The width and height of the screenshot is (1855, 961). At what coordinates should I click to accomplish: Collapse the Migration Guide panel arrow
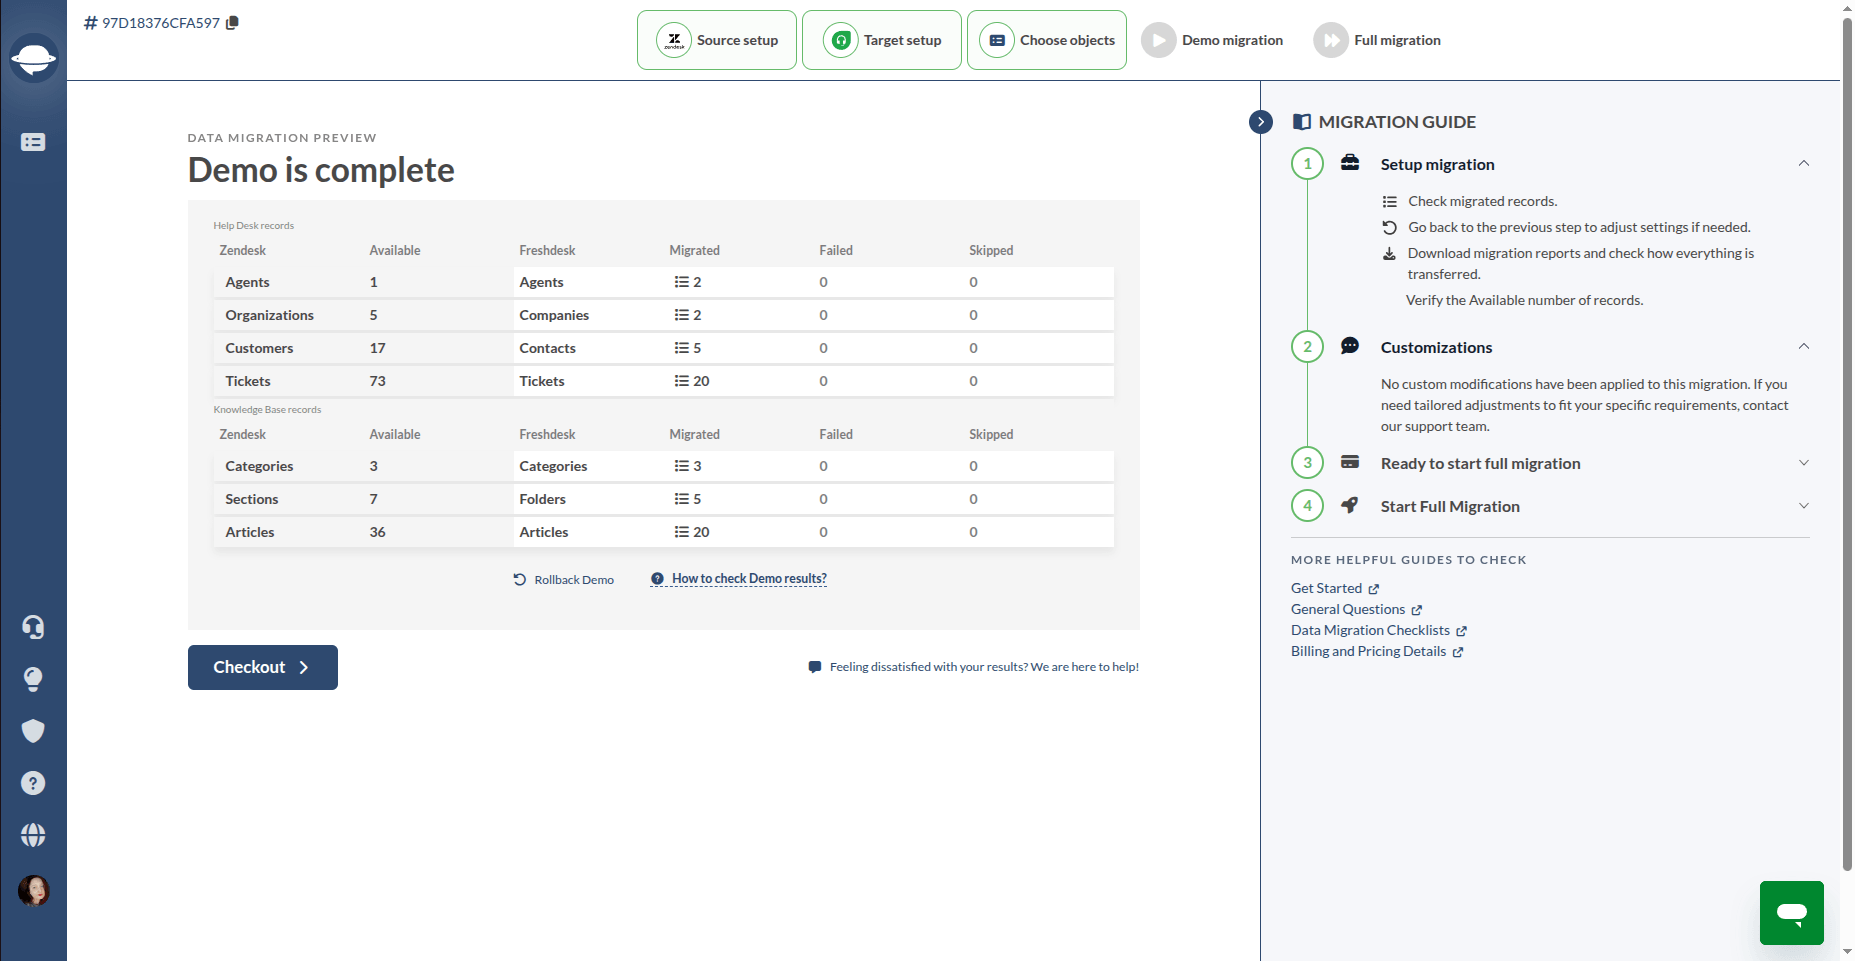[1261, 122]
